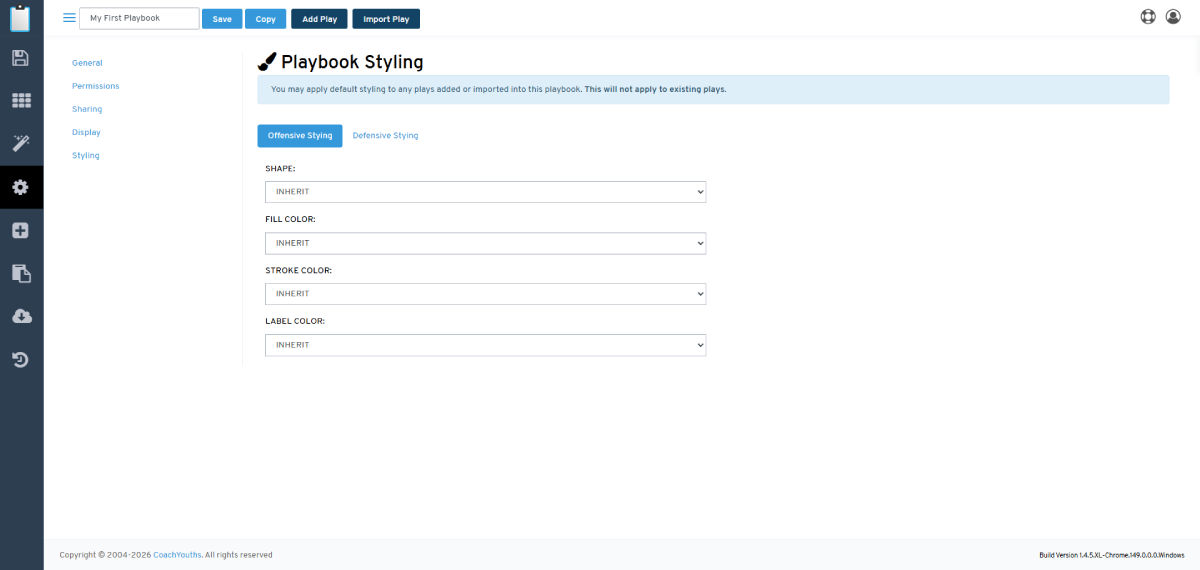This screenshot has width=1200, height=570.
Task: Open the grid view sidebar icon
Action: click(x=20, y=100)
